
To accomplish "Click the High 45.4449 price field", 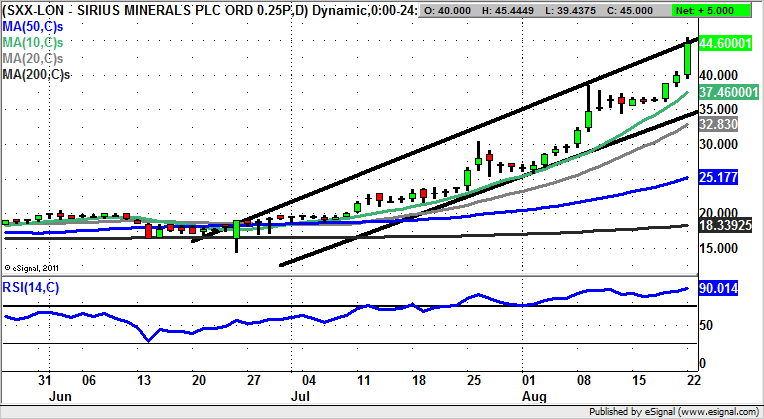I will (512, 11).
